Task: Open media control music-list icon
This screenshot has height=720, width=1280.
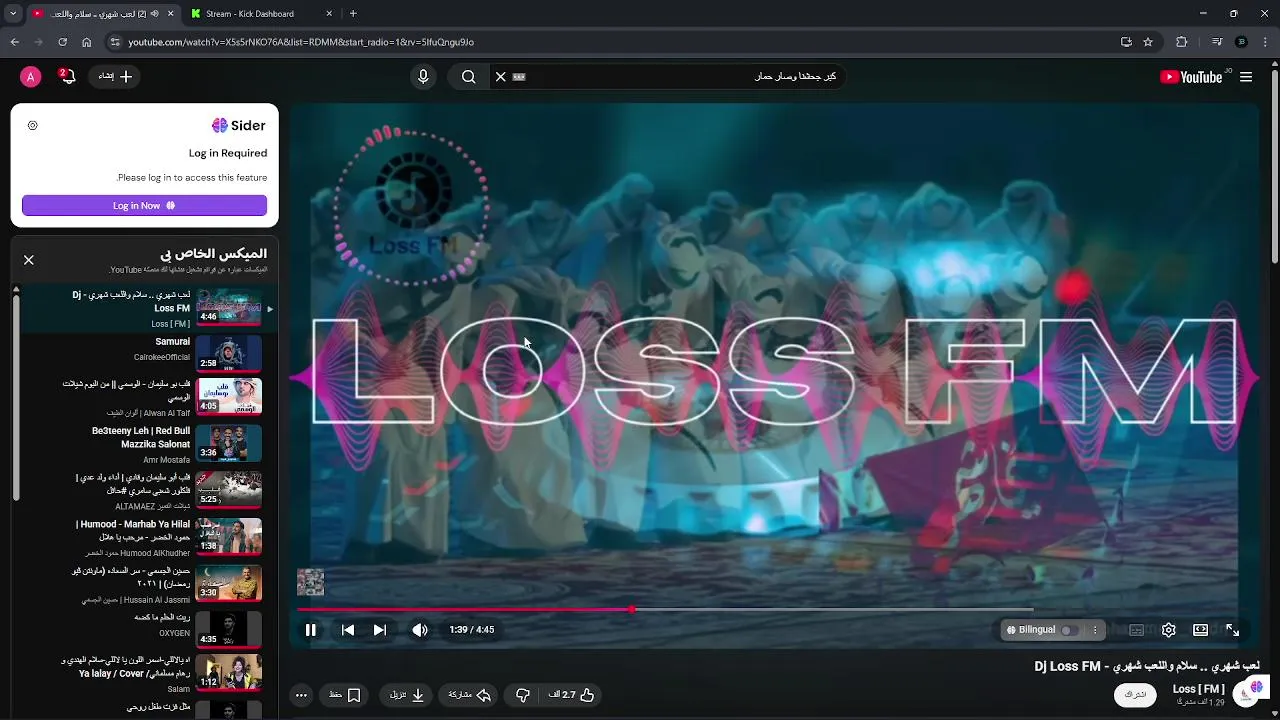Action: click(1217, 42)
